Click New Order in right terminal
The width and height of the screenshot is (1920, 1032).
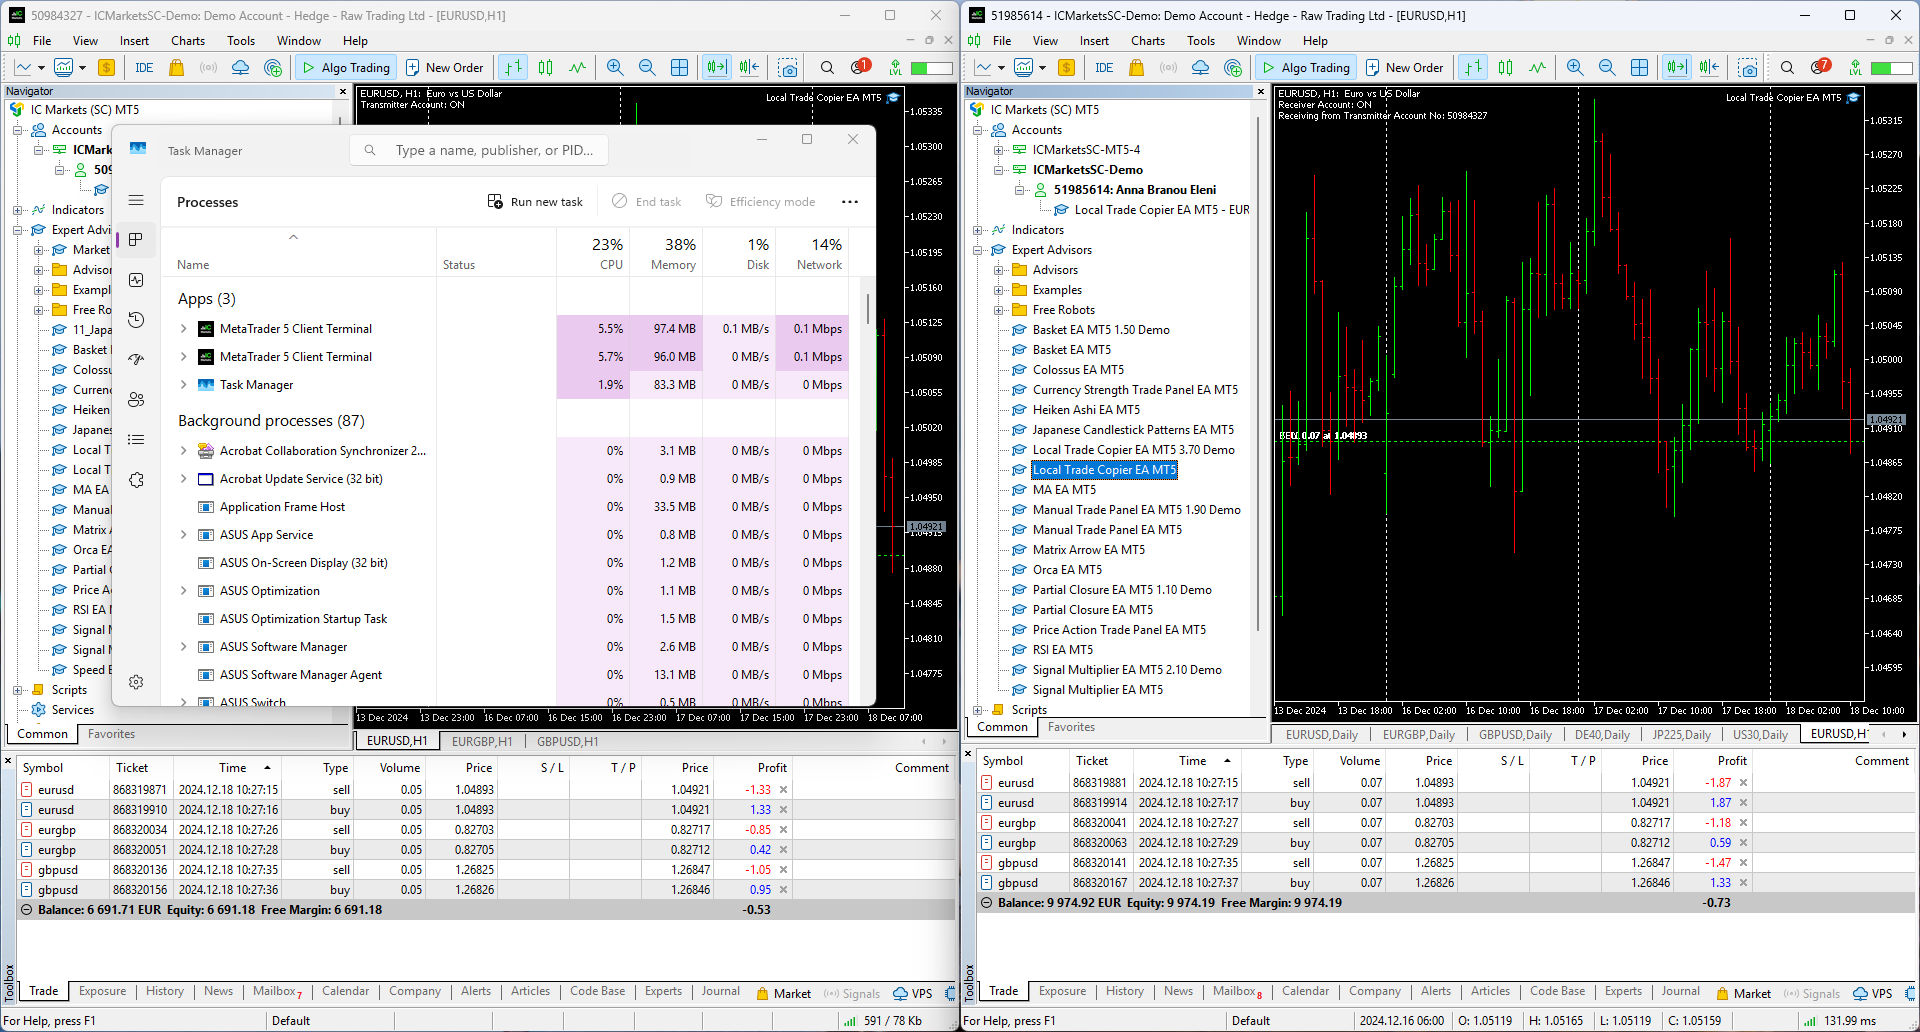1405,68
